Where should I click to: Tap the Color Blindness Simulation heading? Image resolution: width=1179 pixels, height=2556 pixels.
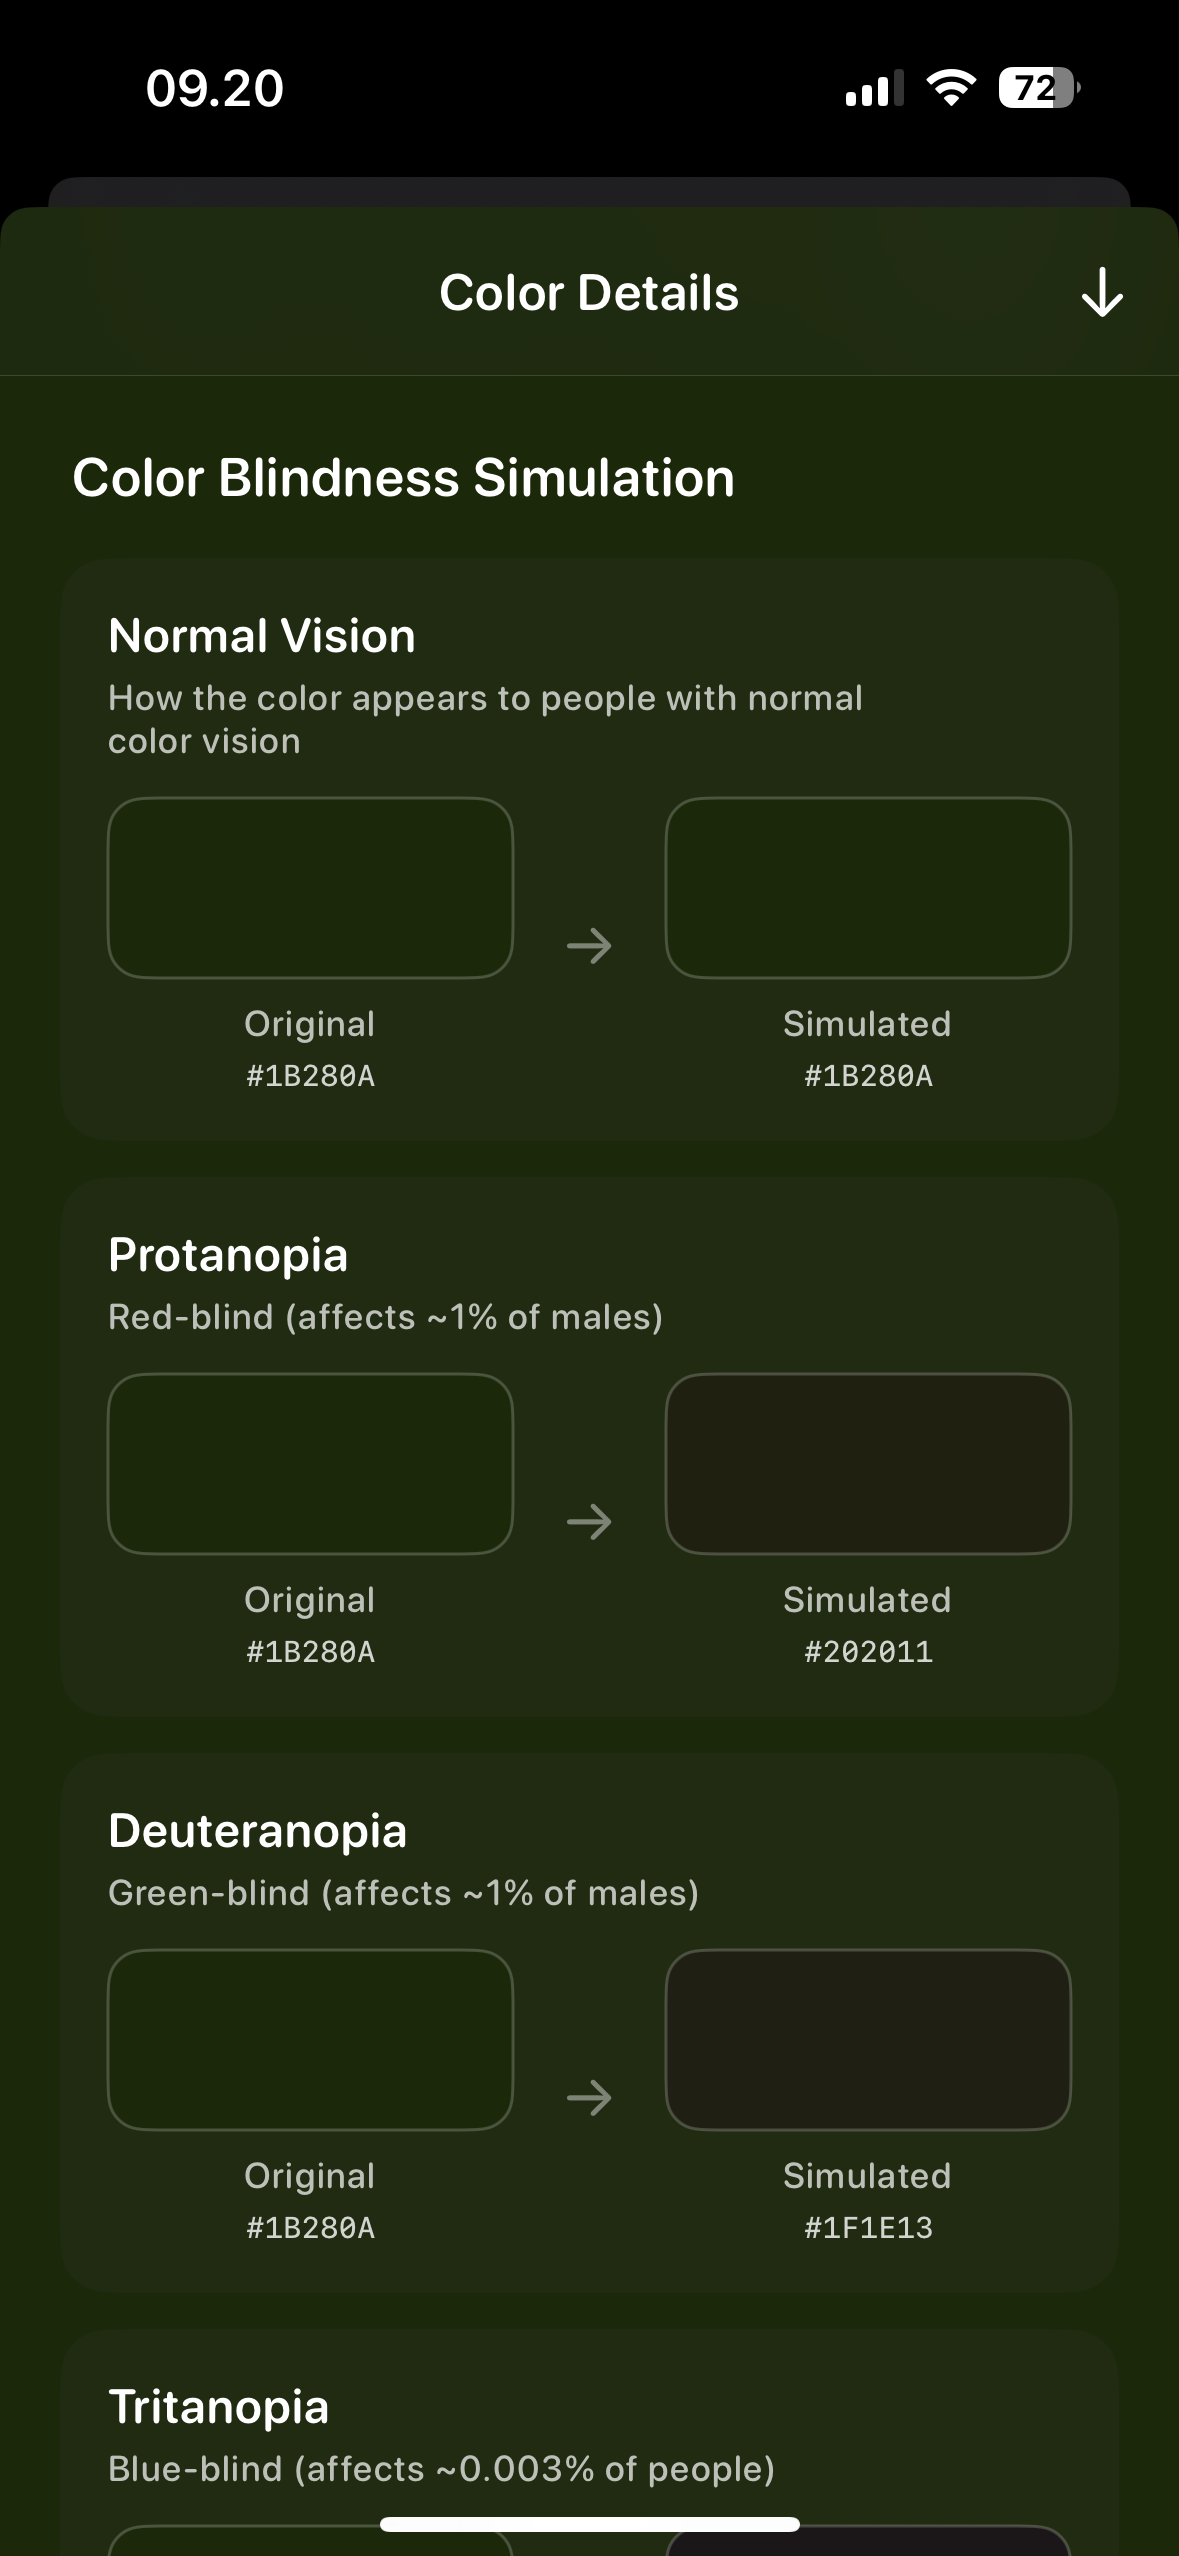pyautogui.click(x=403, y=478)
